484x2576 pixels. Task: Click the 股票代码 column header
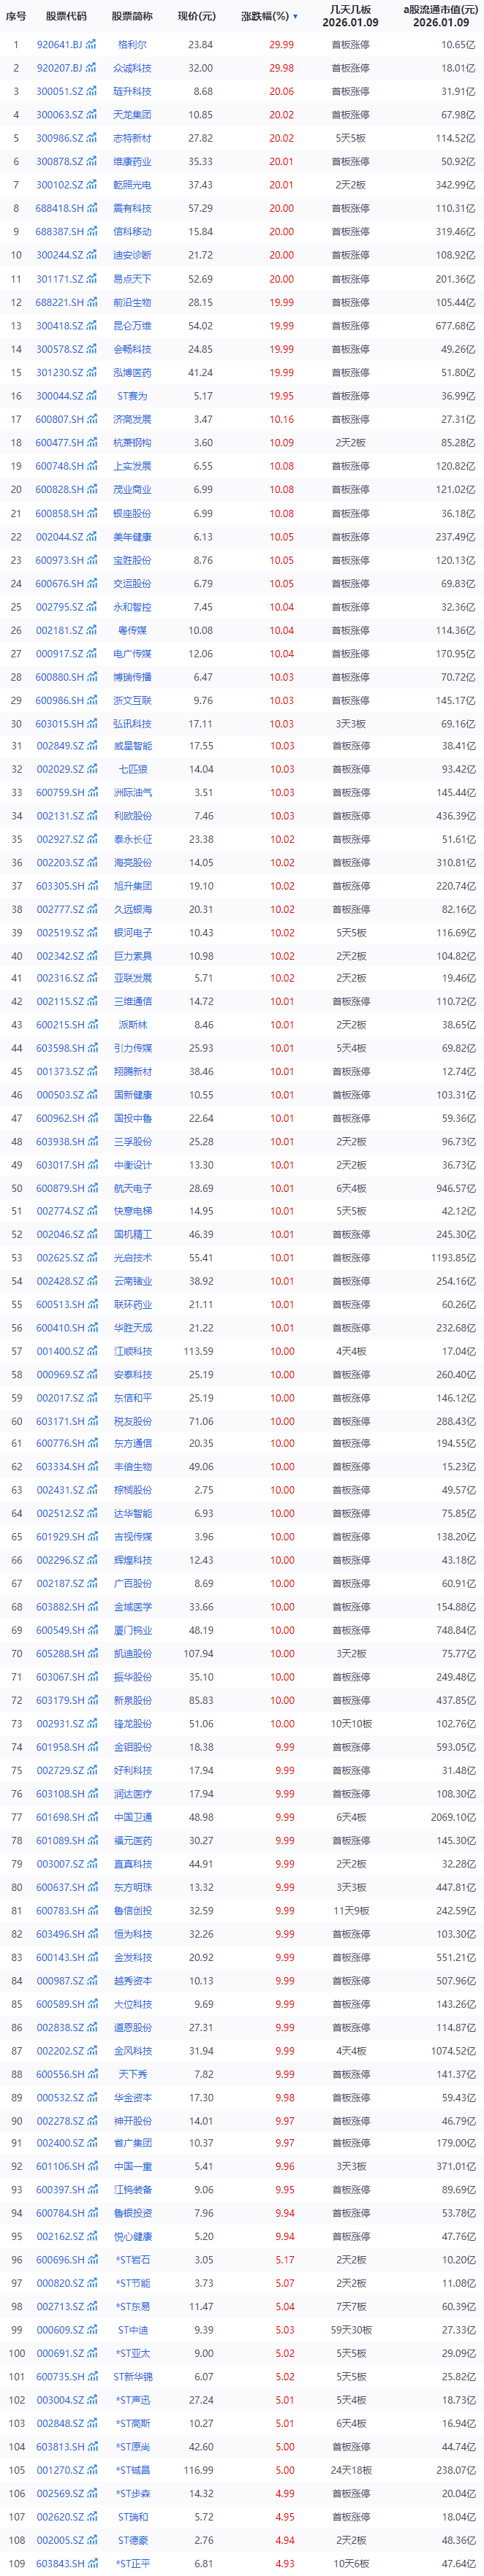click(66, 17)
